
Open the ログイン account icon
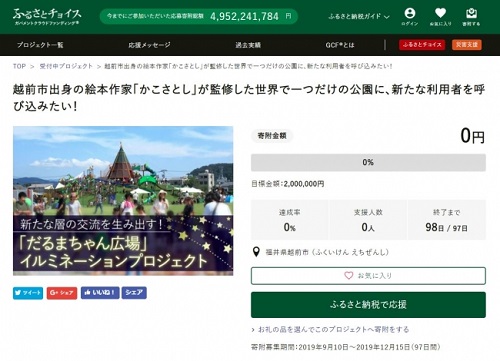410,17
